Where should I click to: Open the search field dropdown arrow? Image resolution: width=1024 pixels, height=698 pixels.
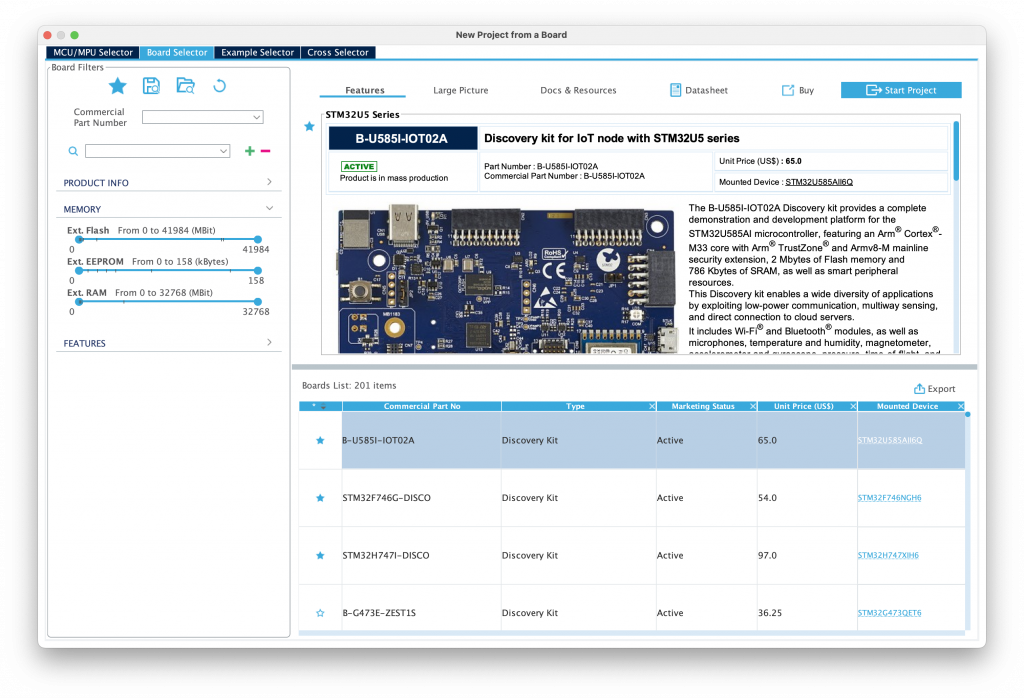[223, 151]
